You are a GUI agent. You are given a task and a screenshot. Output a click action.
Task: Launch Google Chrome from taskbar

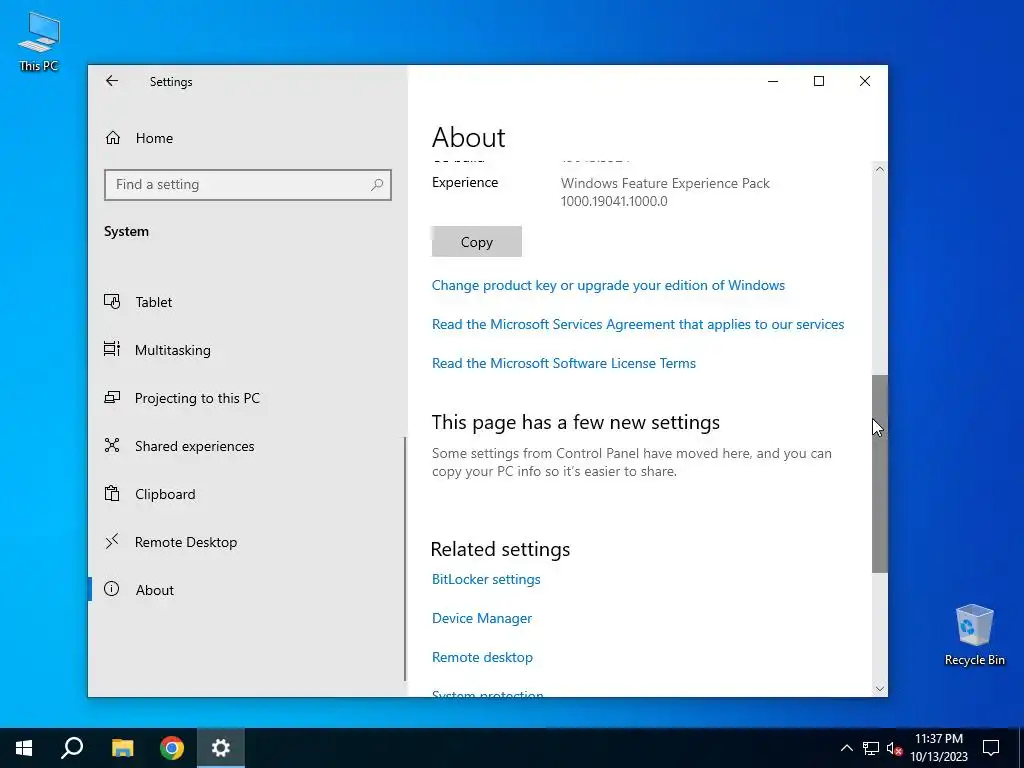[x=172, y=748]
